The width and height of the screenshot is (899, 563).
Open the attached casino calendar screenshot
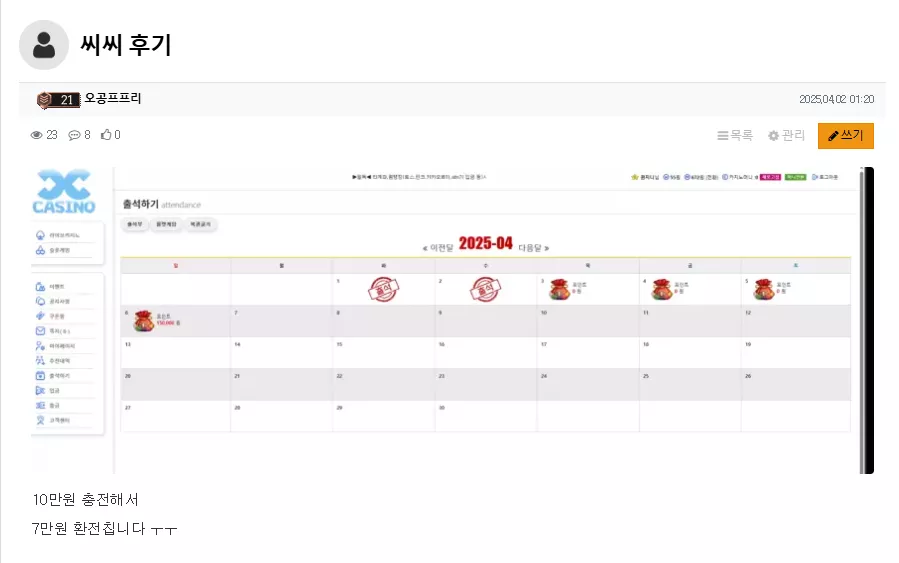coord(452,320)
